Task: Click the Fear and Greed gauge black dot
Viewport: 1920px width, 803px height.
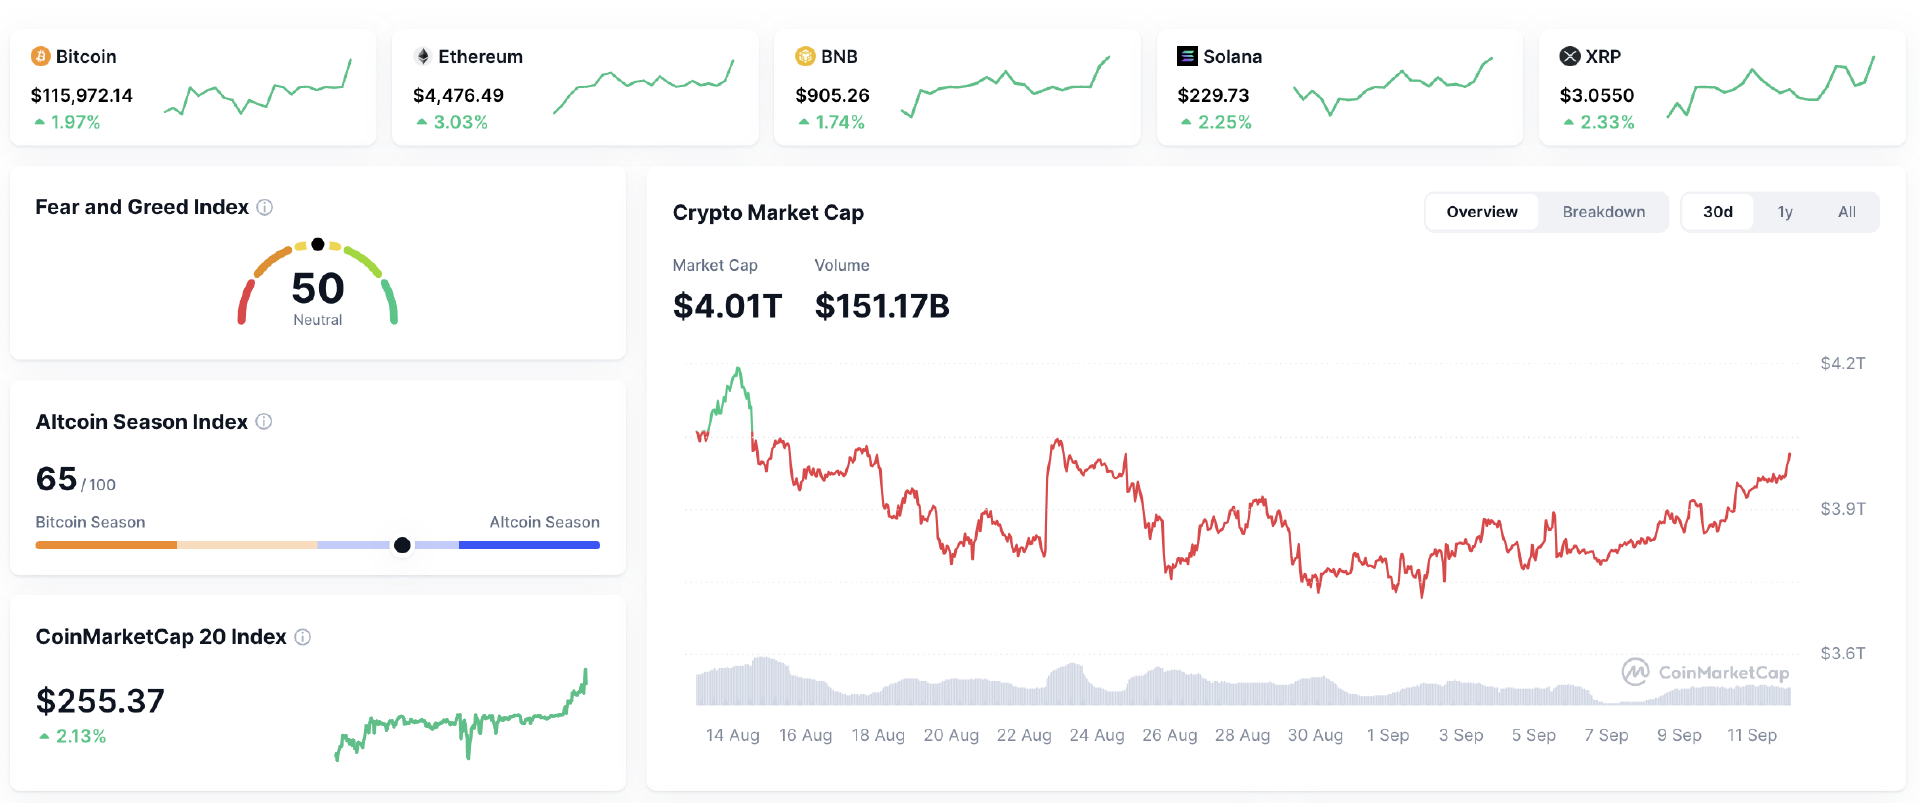Action: 318,244
